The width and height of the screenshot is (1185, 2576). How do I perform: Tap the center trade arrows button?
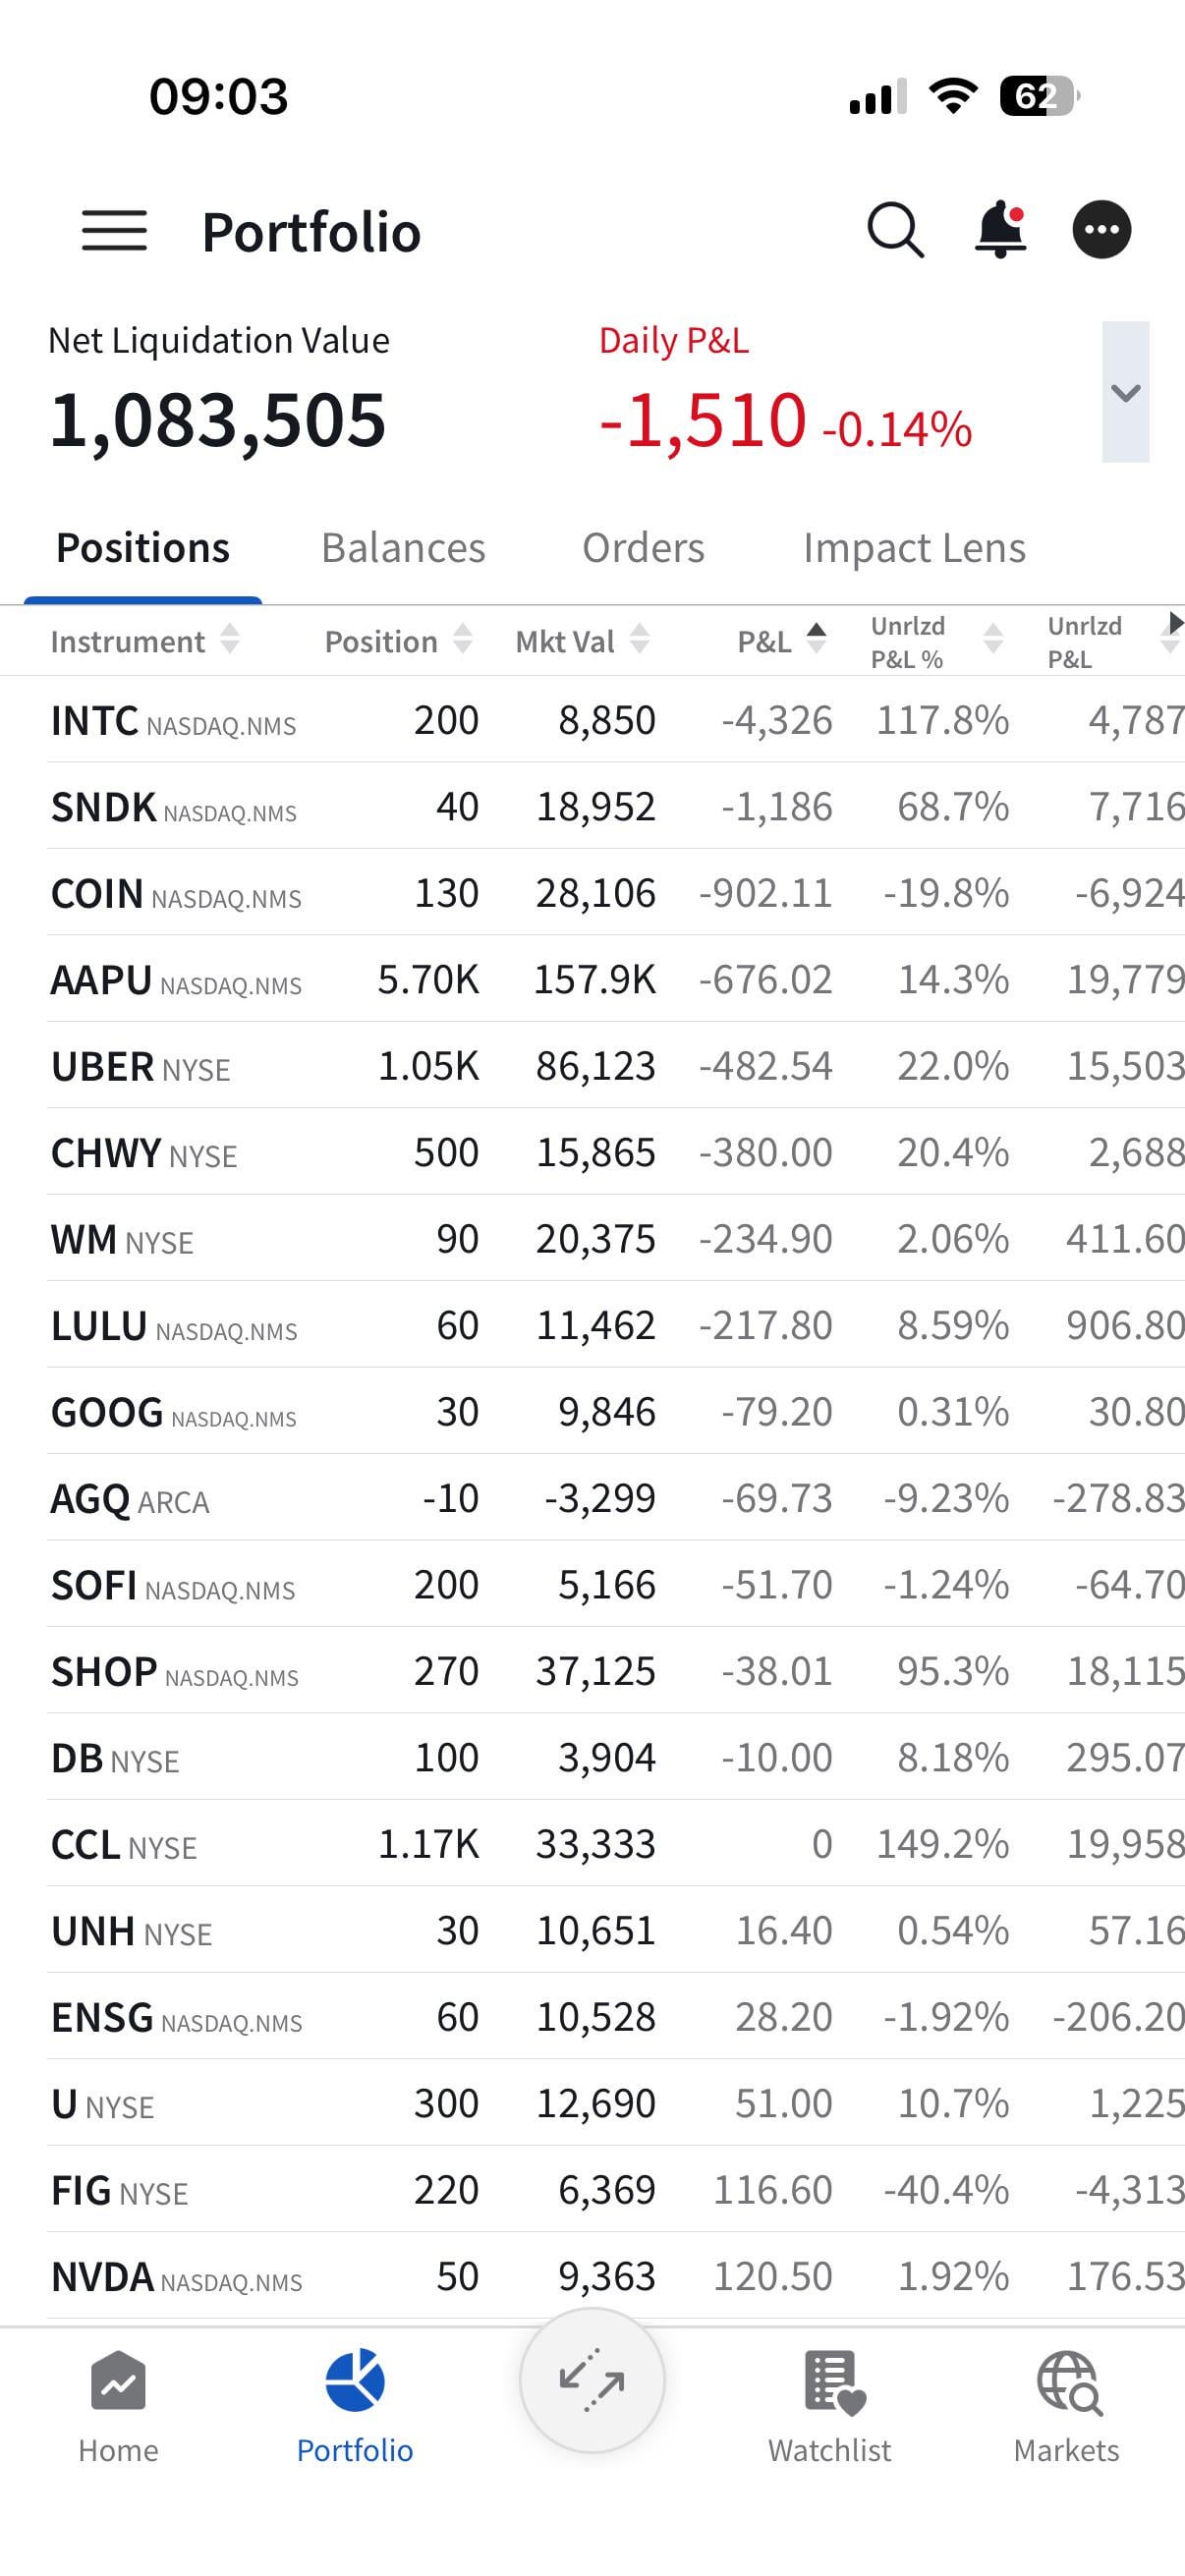pyautogui.click(x=592, y=2380)
